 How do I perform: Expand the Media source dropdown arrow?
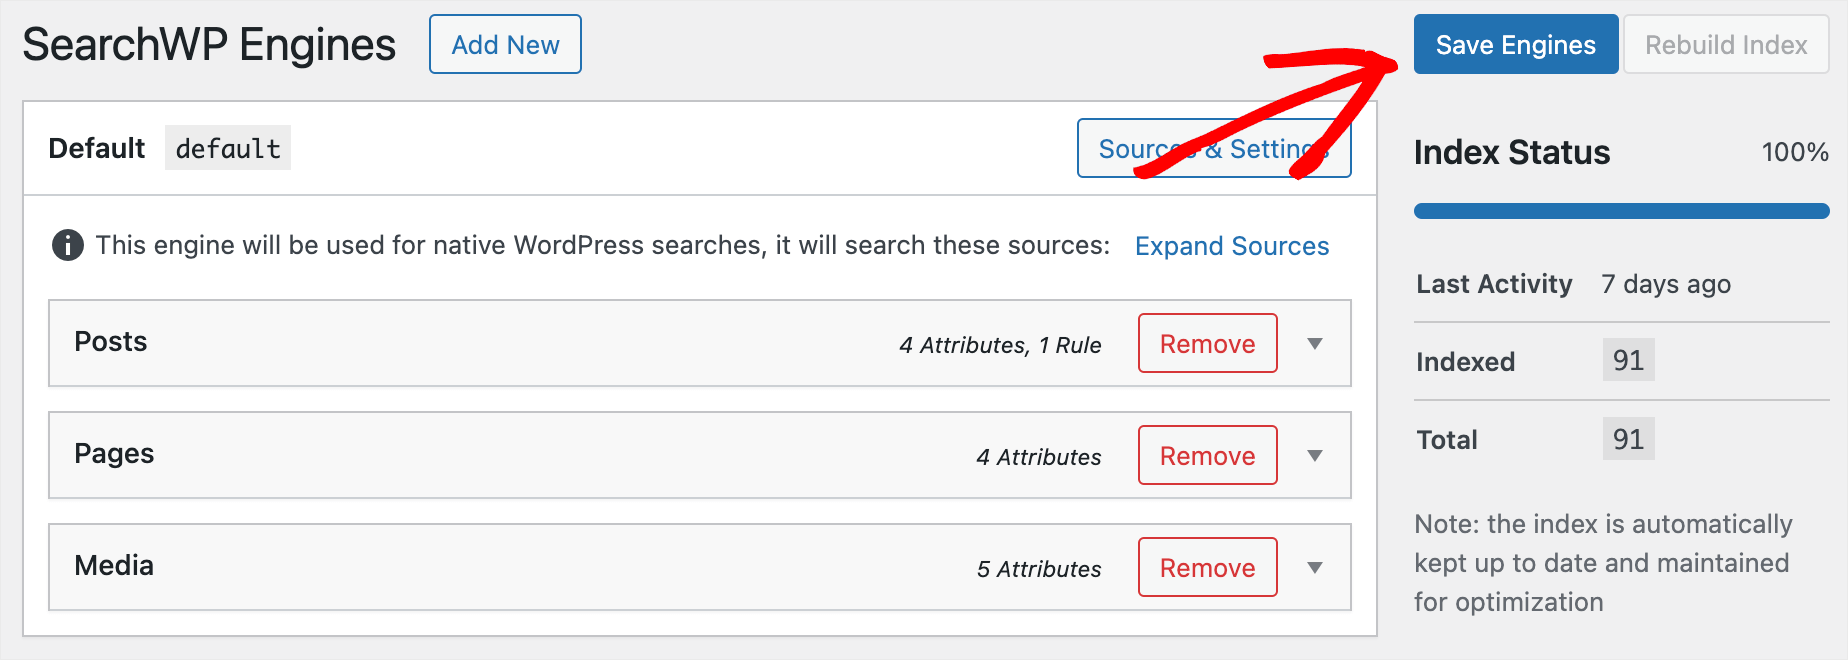(1315, 568)
